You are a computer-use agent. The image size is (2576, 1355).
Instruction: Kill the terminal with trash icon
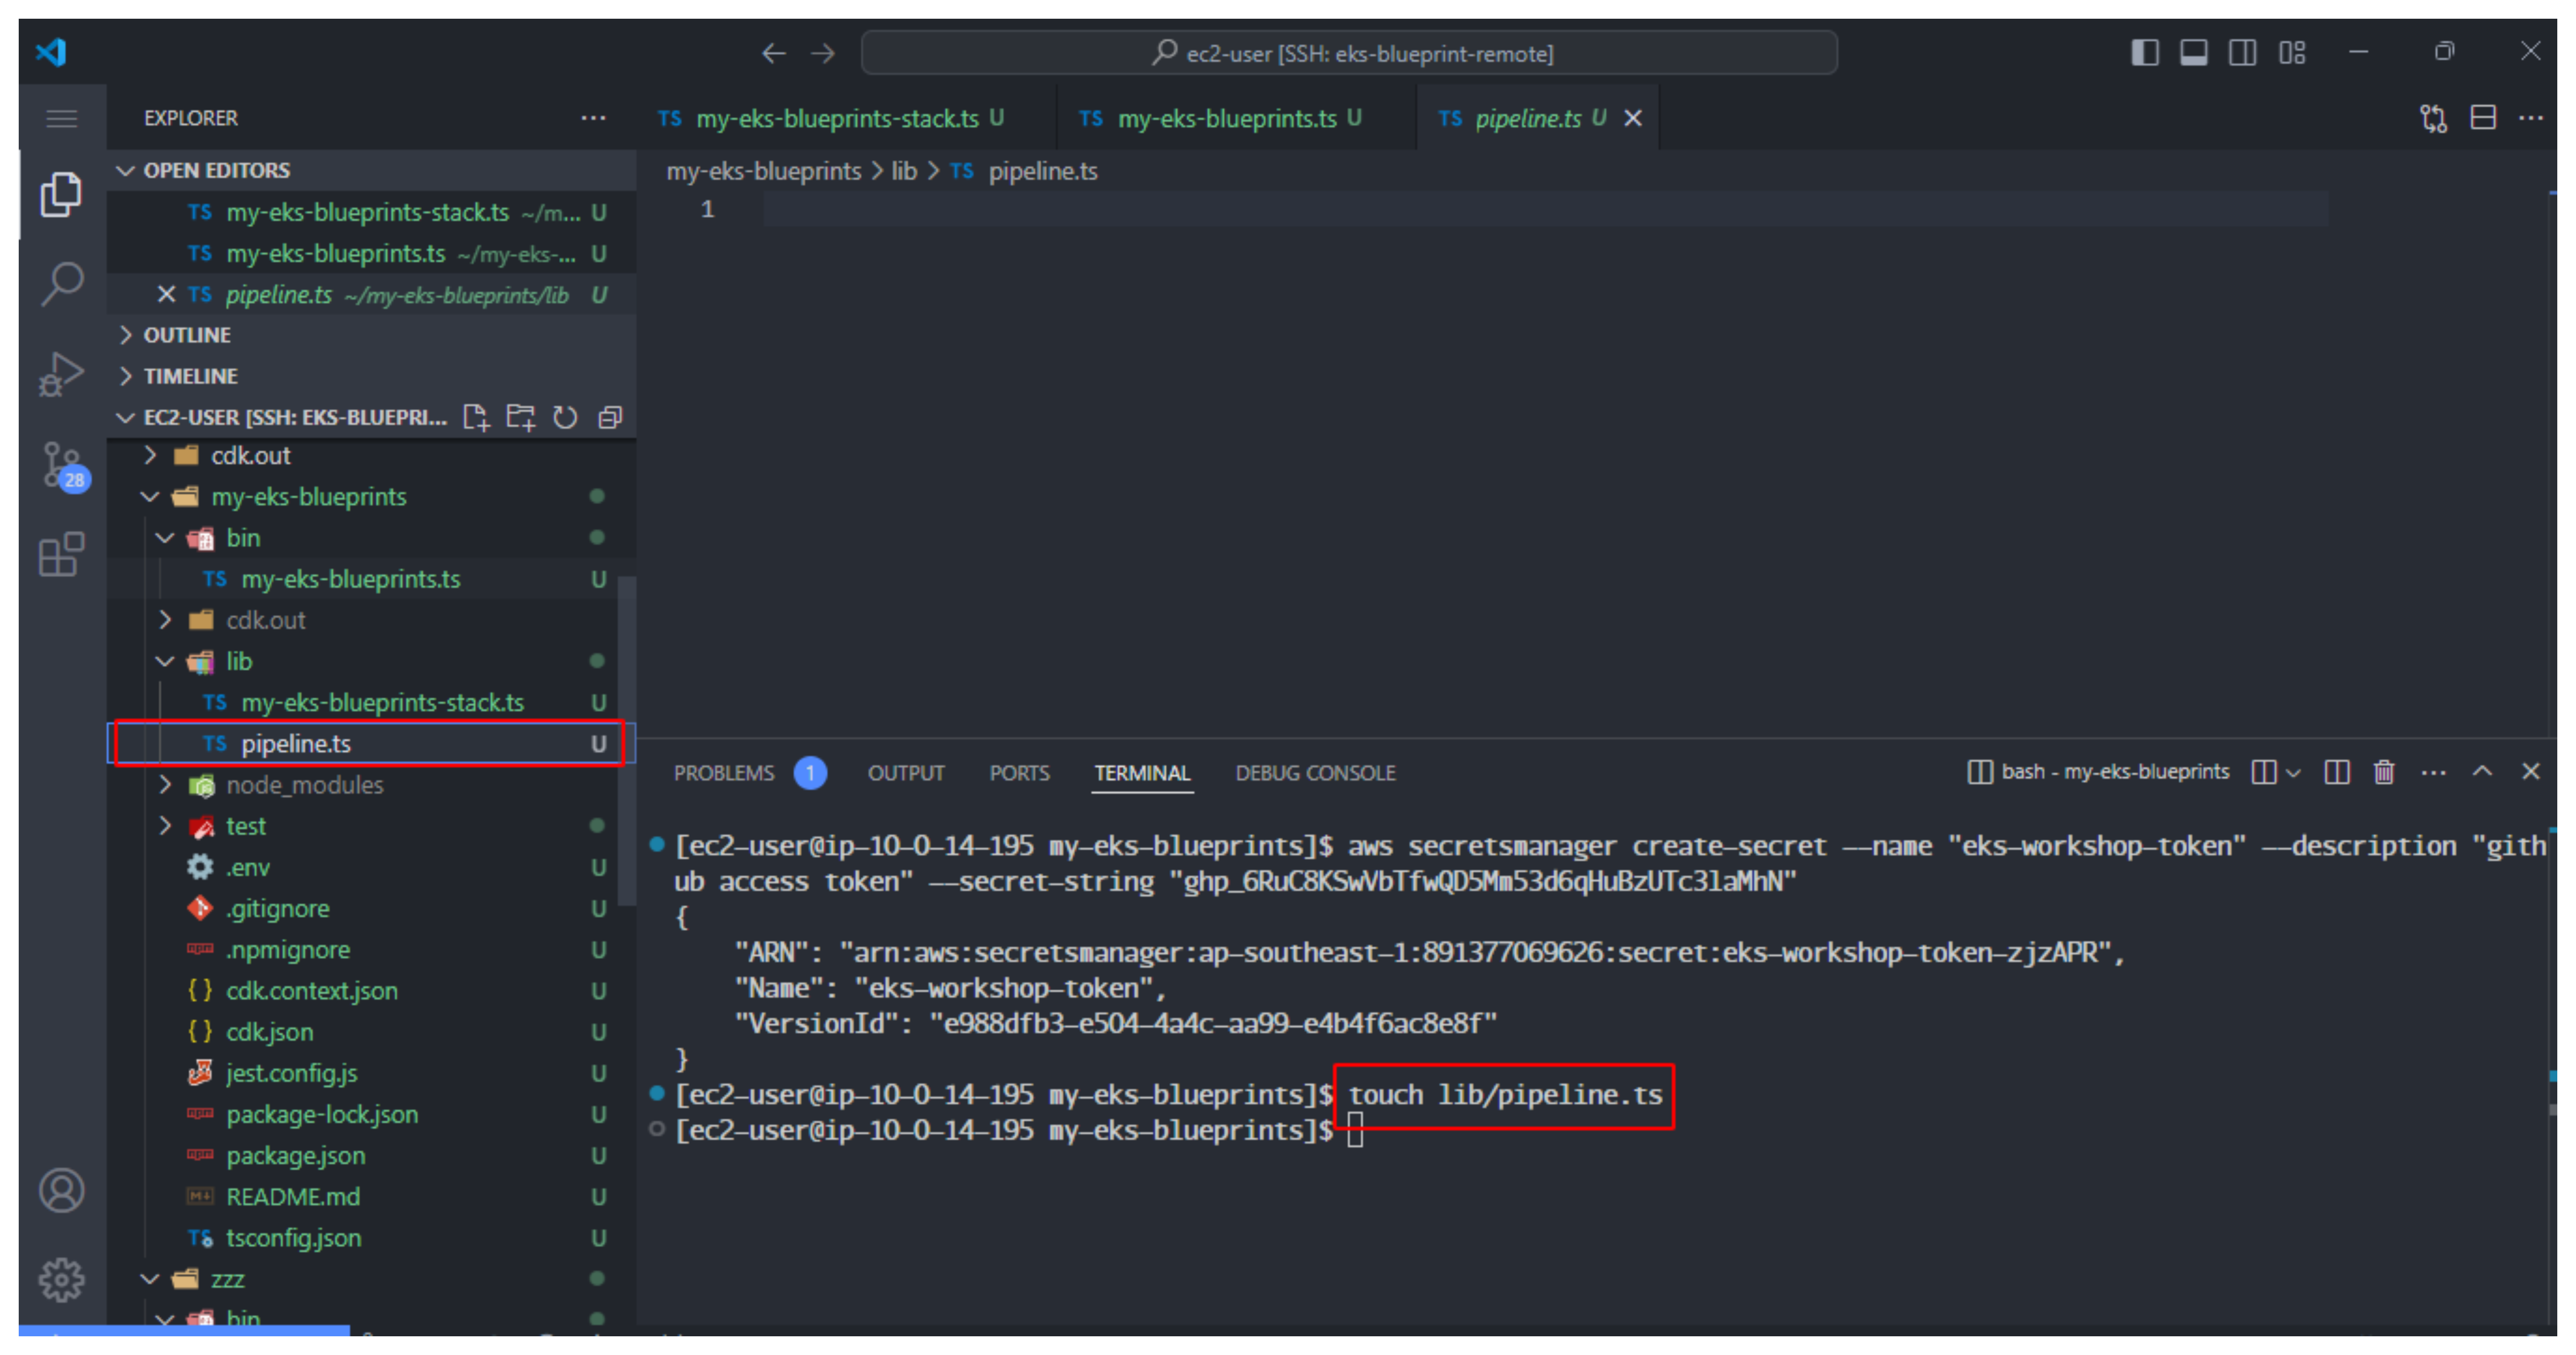coord(2384,772)
